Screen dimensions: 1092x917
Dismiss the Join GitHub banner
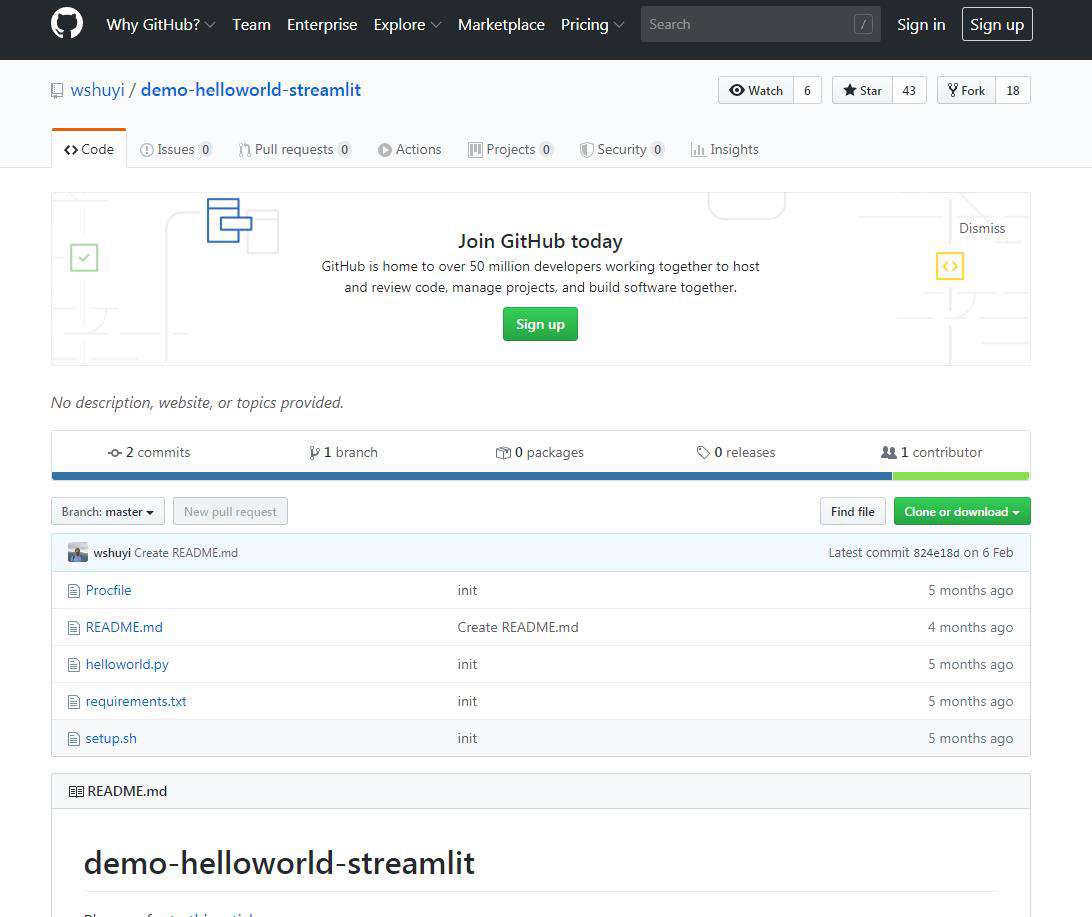982,228
